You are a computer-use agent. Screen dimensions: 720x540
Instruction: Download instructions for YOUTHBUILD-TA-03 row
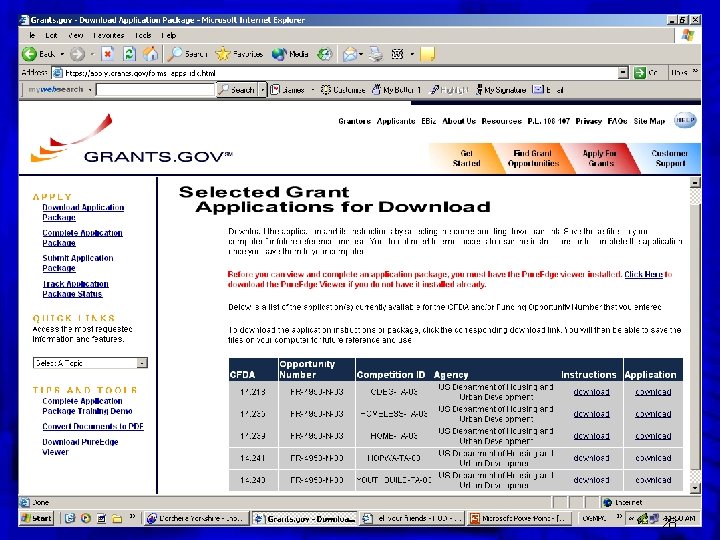[x=591, y=480]
